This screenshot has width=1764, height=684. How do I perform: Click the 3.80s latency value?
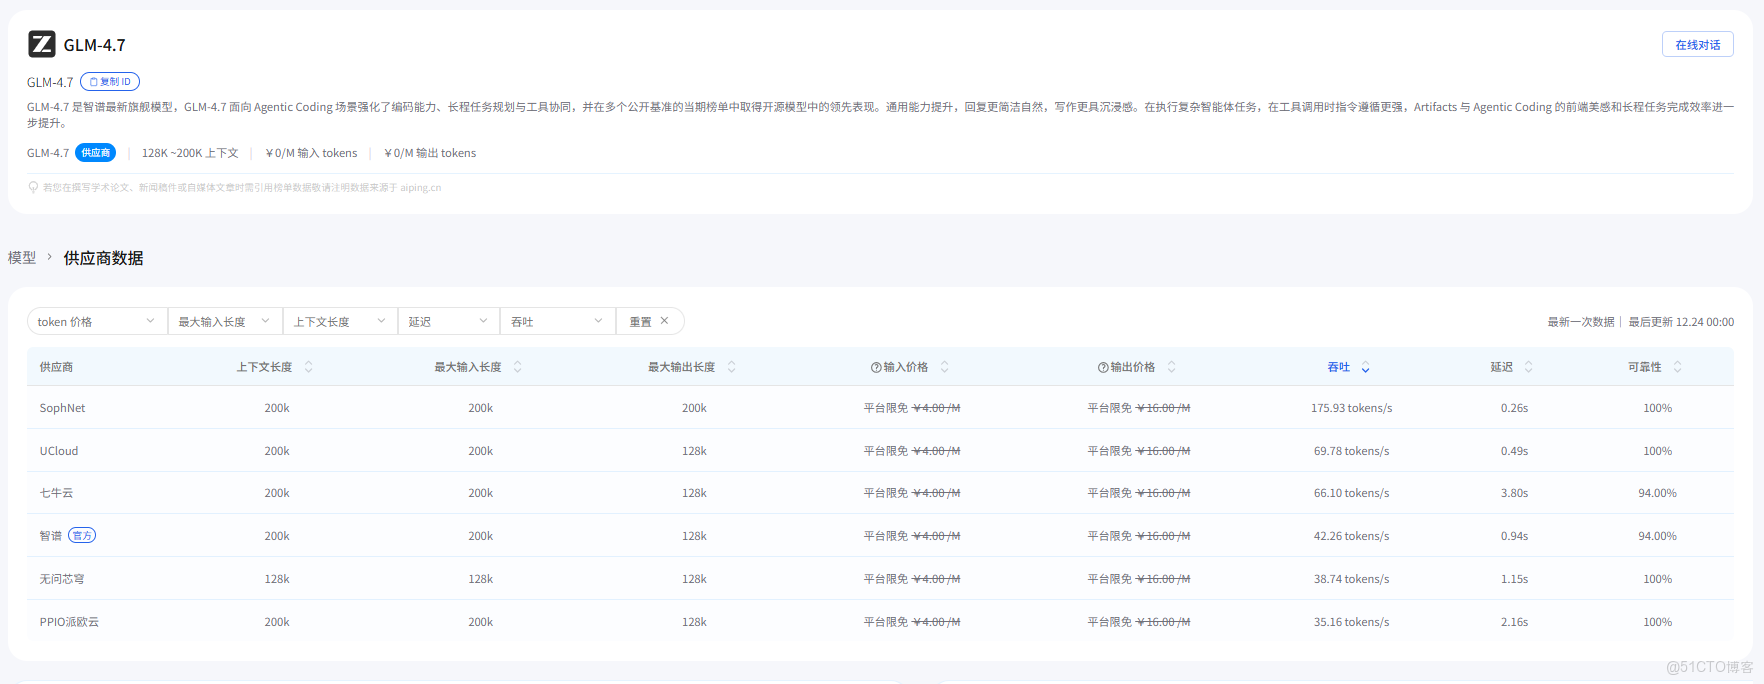point(1514,493)
